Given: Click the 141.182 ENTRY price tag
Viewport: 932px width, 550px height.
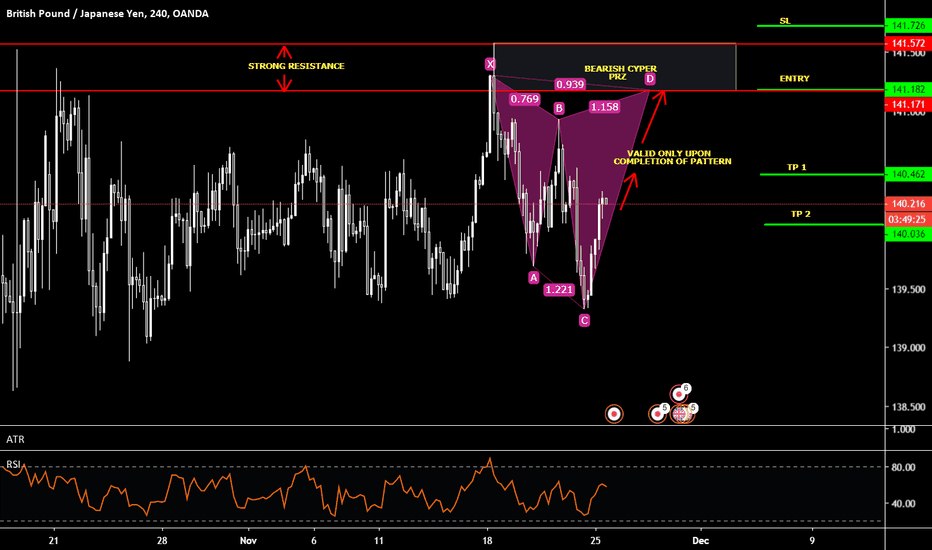Looking at the screenshot, I should point(906,90).
